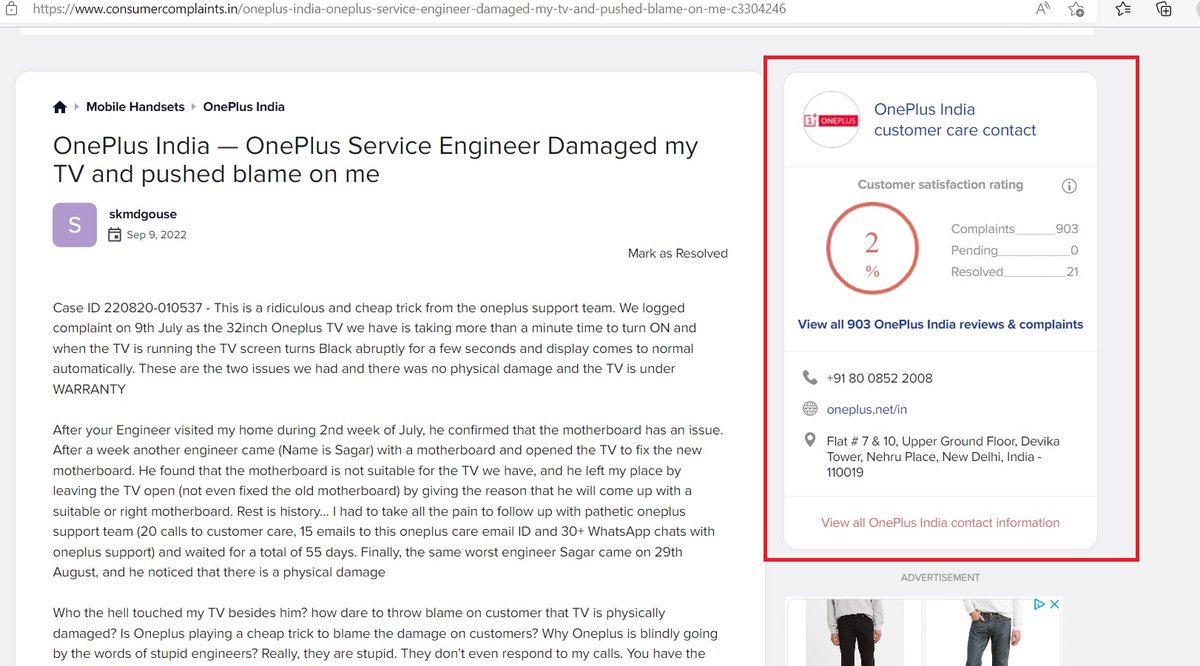Viewport: 1200px width, 666px height.
Task: Open the Favorites list icon
Action: click(1121, 9)
